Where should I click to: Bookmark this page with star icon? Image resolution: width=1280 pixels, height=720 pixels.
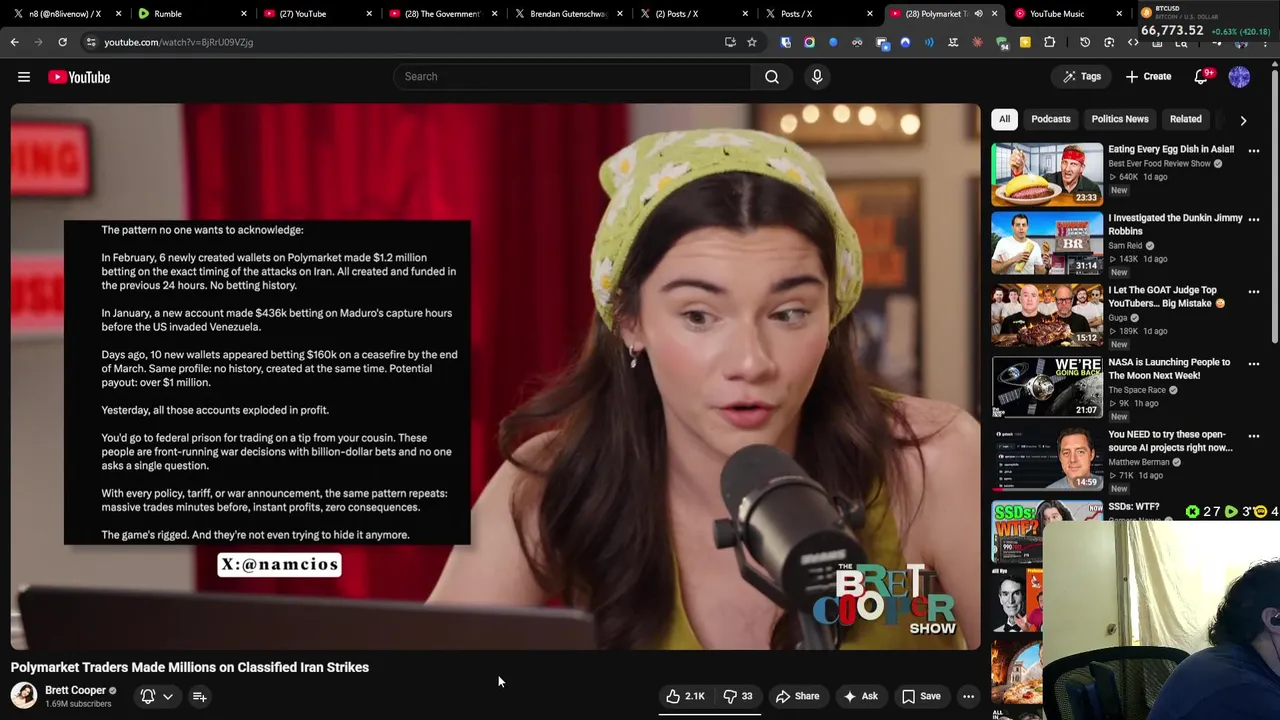click(x=751, y=42)
